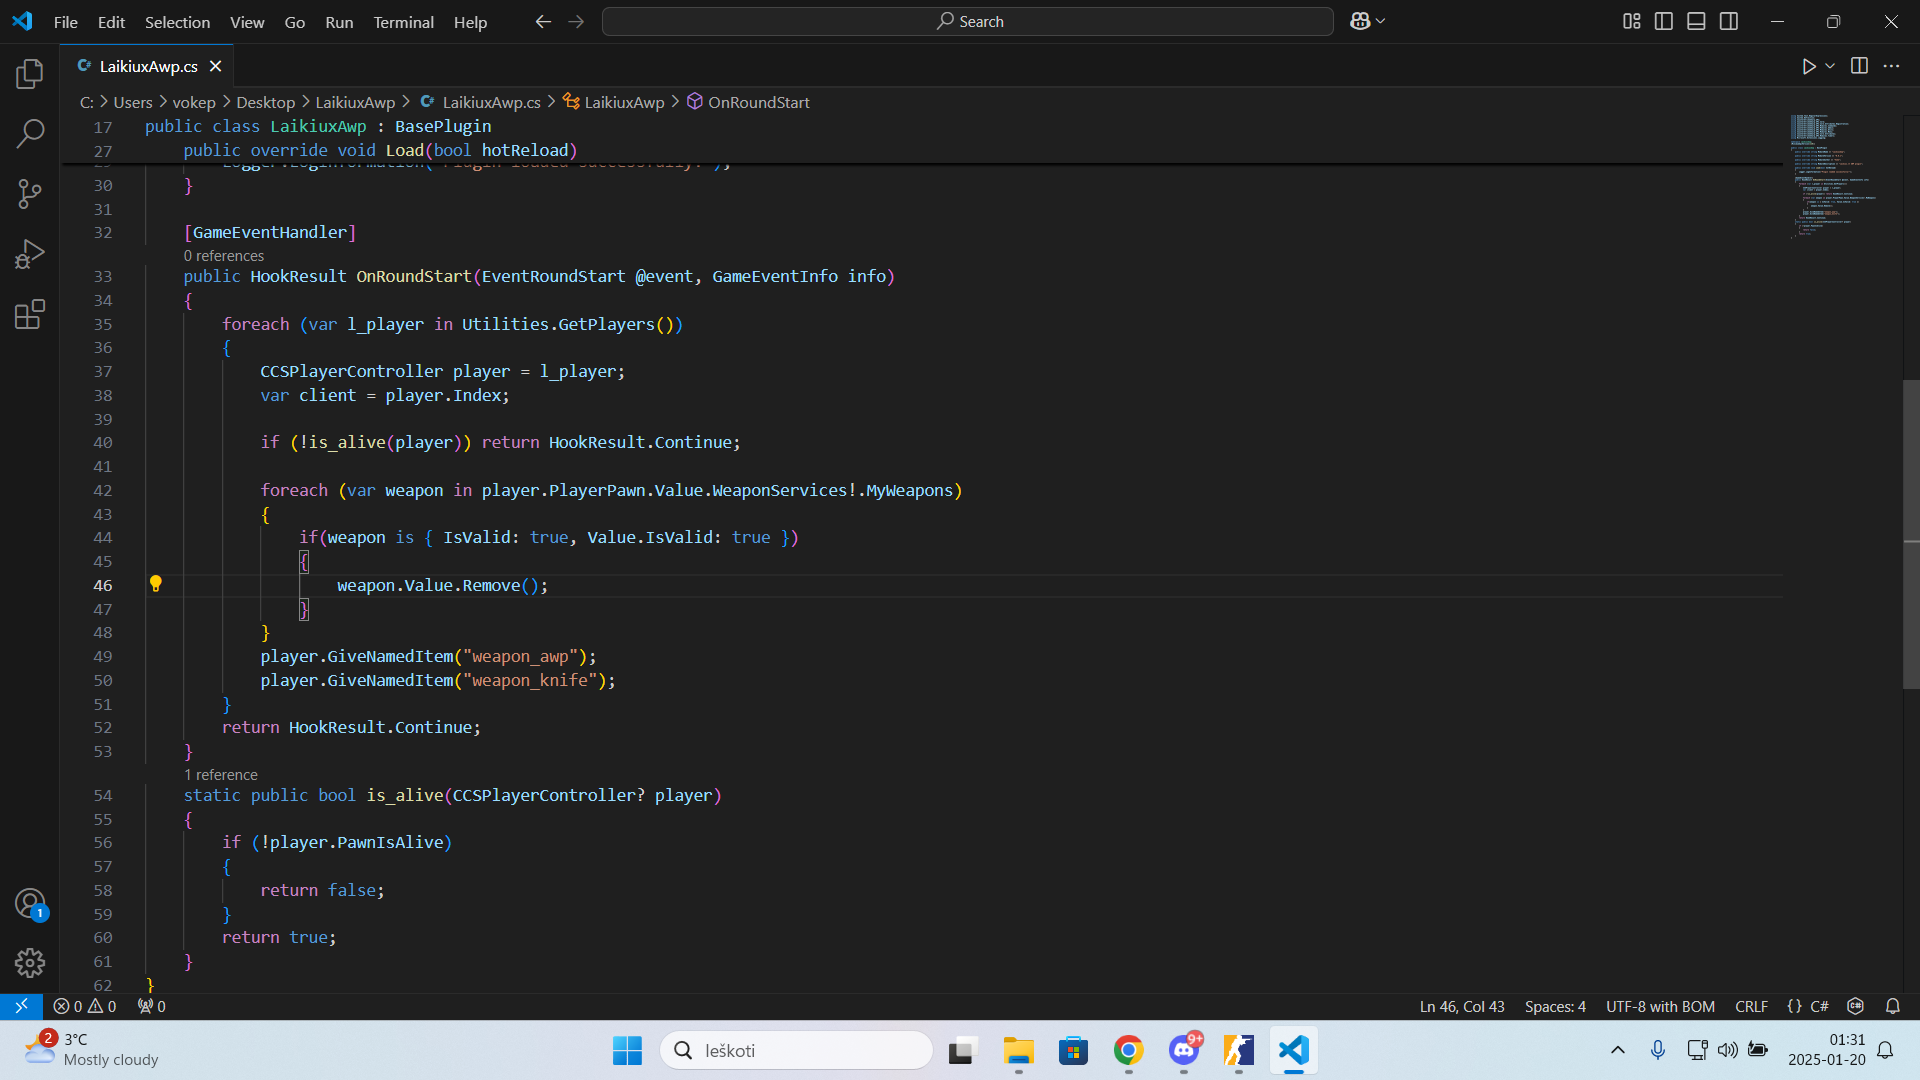Viewport: 1920px width, 1080px height.
Task: Open the Accounts menu icon
Action: click(30, 904)
